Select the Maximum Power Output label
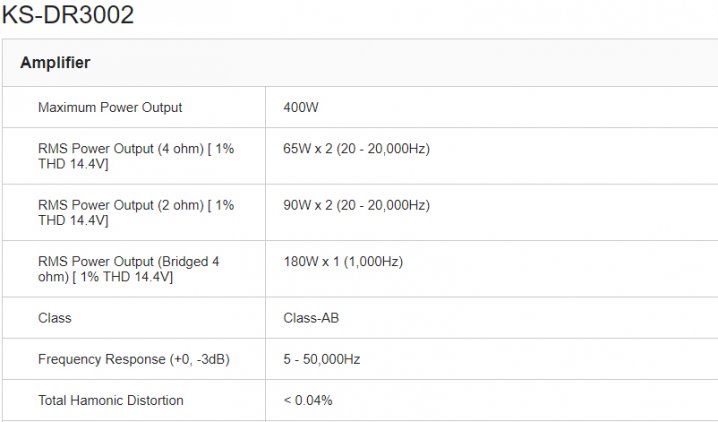This screenshot has width=718, height=422. pyautogui.click(x=110, y=107)
